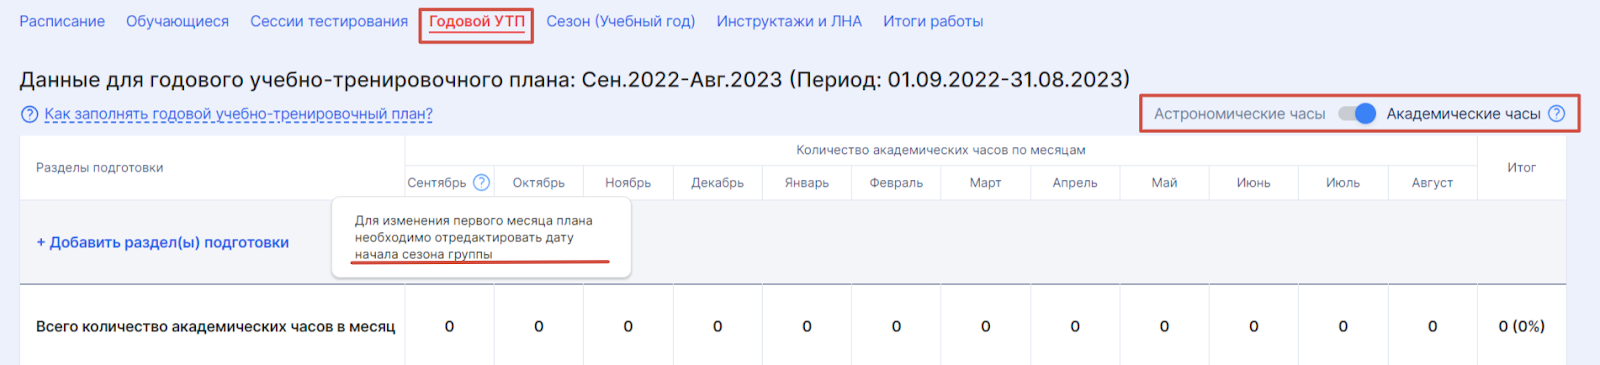Select Академические часы label

1463,114
